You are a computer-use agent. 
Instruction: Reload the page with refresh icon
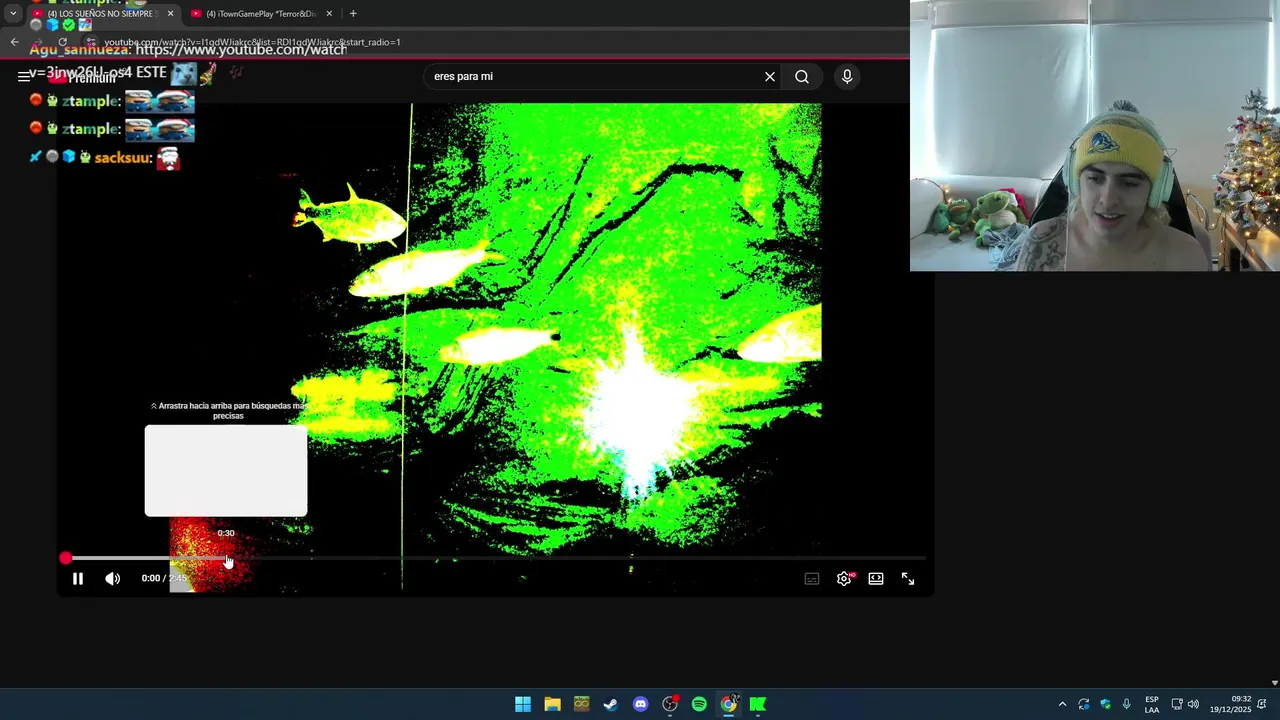click(62, 42)
